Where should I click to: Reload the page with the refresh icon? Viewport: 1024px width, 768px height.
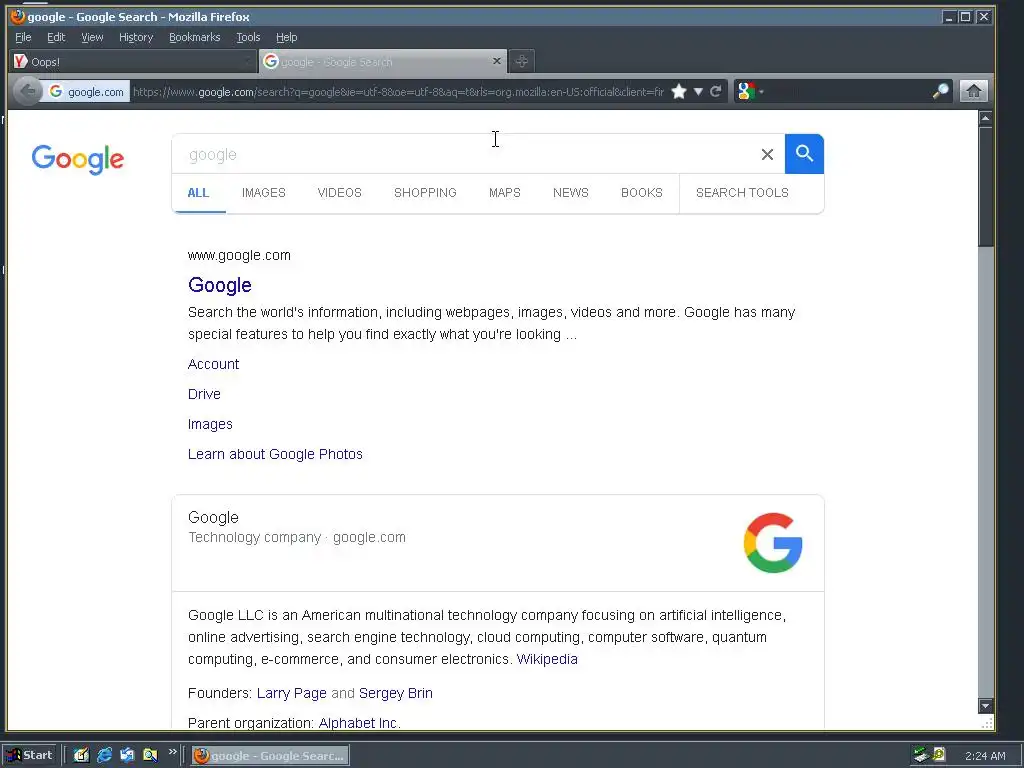coord(716,91)
